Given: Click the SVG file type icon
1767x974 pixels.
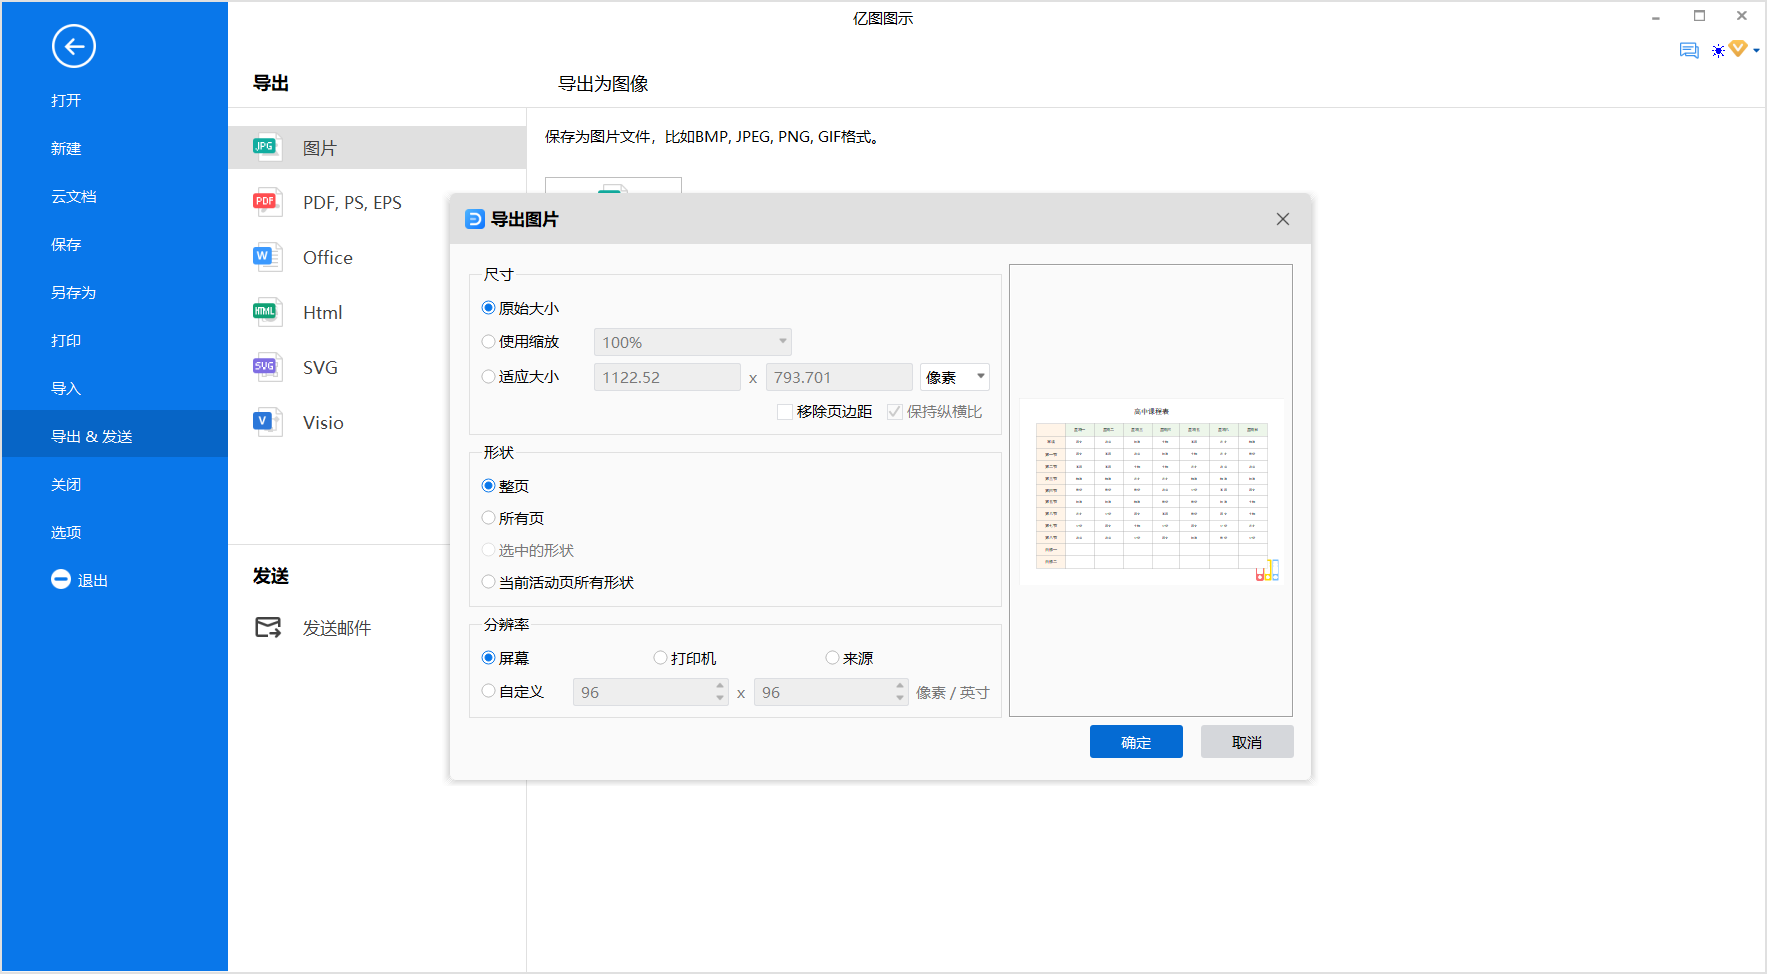Looking at the screenshot, I should pos(267,367).
